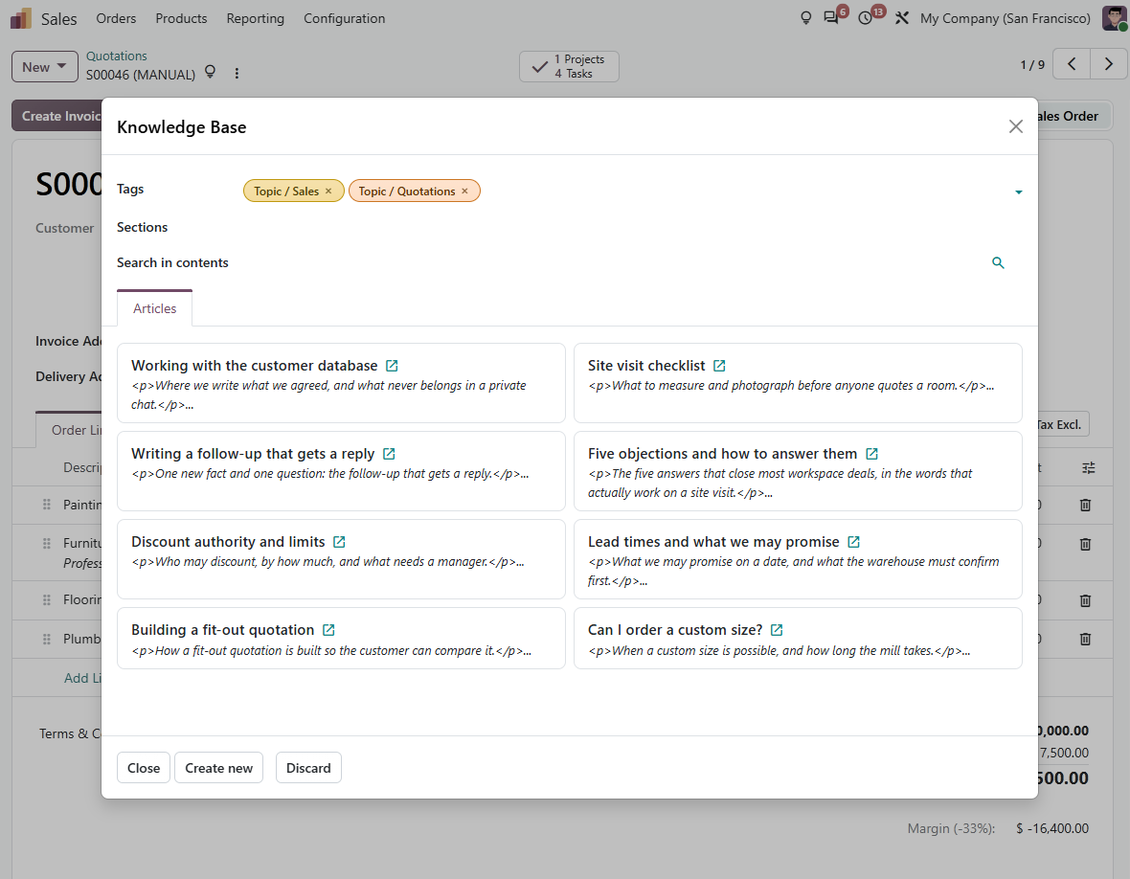Open the Products menu
Viewport: 1130px width, 879px height.
point(181,18)
